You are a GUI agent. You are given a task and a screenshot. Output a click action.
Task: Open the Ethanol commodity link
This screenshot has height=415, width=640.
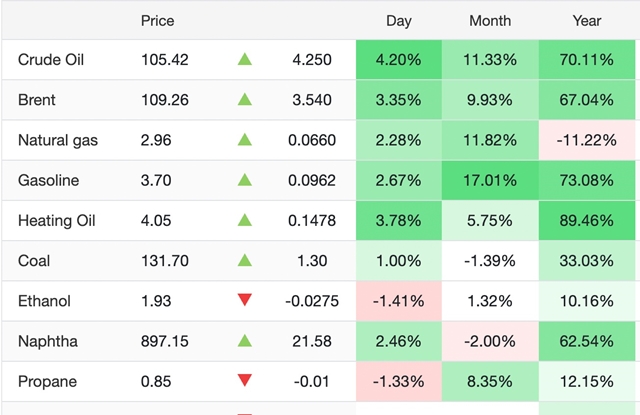point(44,301)
